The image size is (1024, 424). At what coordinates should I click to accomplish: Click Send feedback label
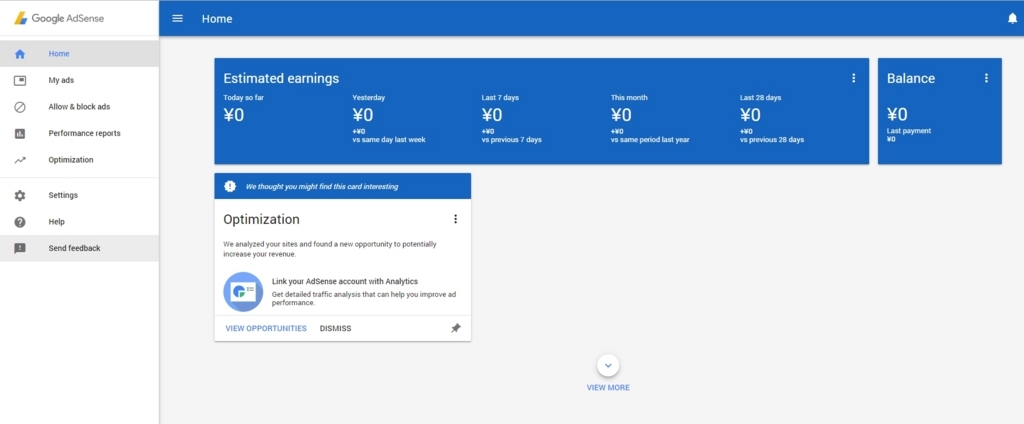tap(74, 248)
